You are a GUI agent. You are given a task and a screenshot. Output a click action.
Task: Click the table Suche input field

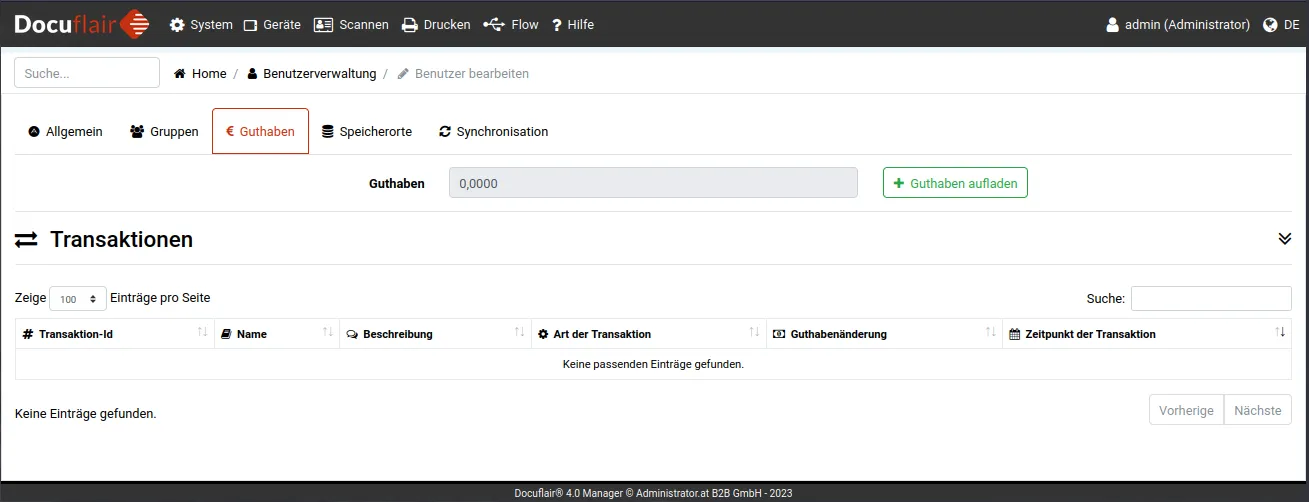[1210, 298]
